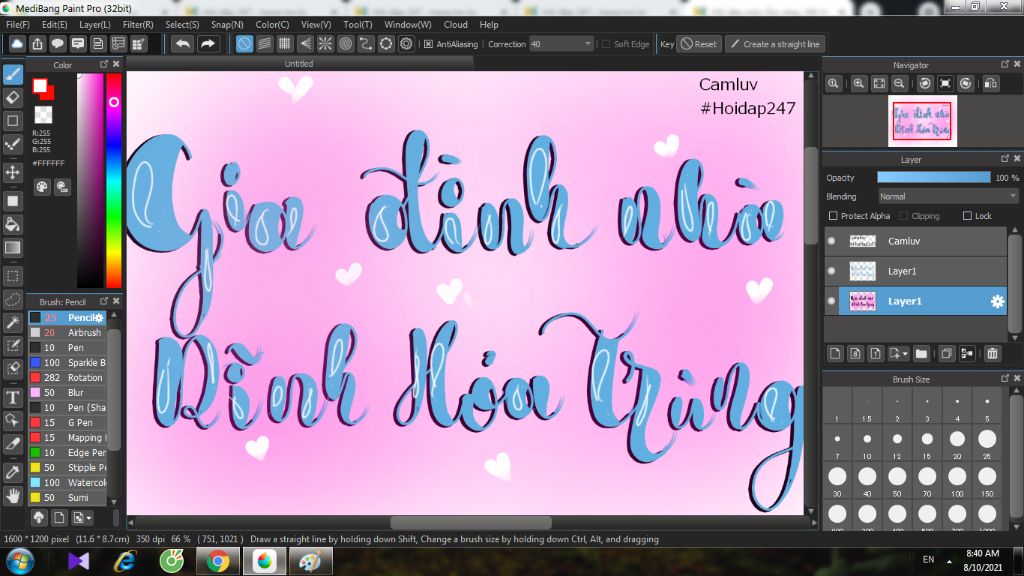This screenshot has width=1024, height=576.
Task: Toggle the AntiAliasing checkbox
Action: [x=428, y=44]
